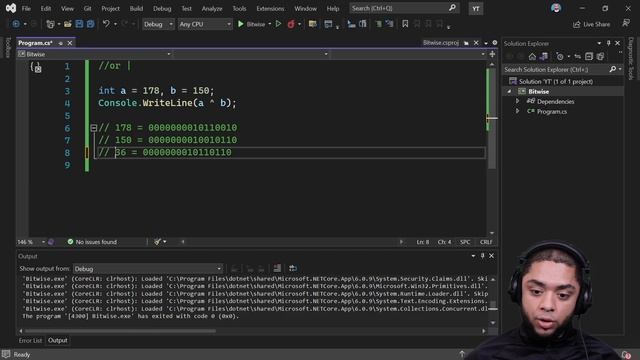Switch views icon in Solution Explorer
640x360 pixels.
(544, 56)
